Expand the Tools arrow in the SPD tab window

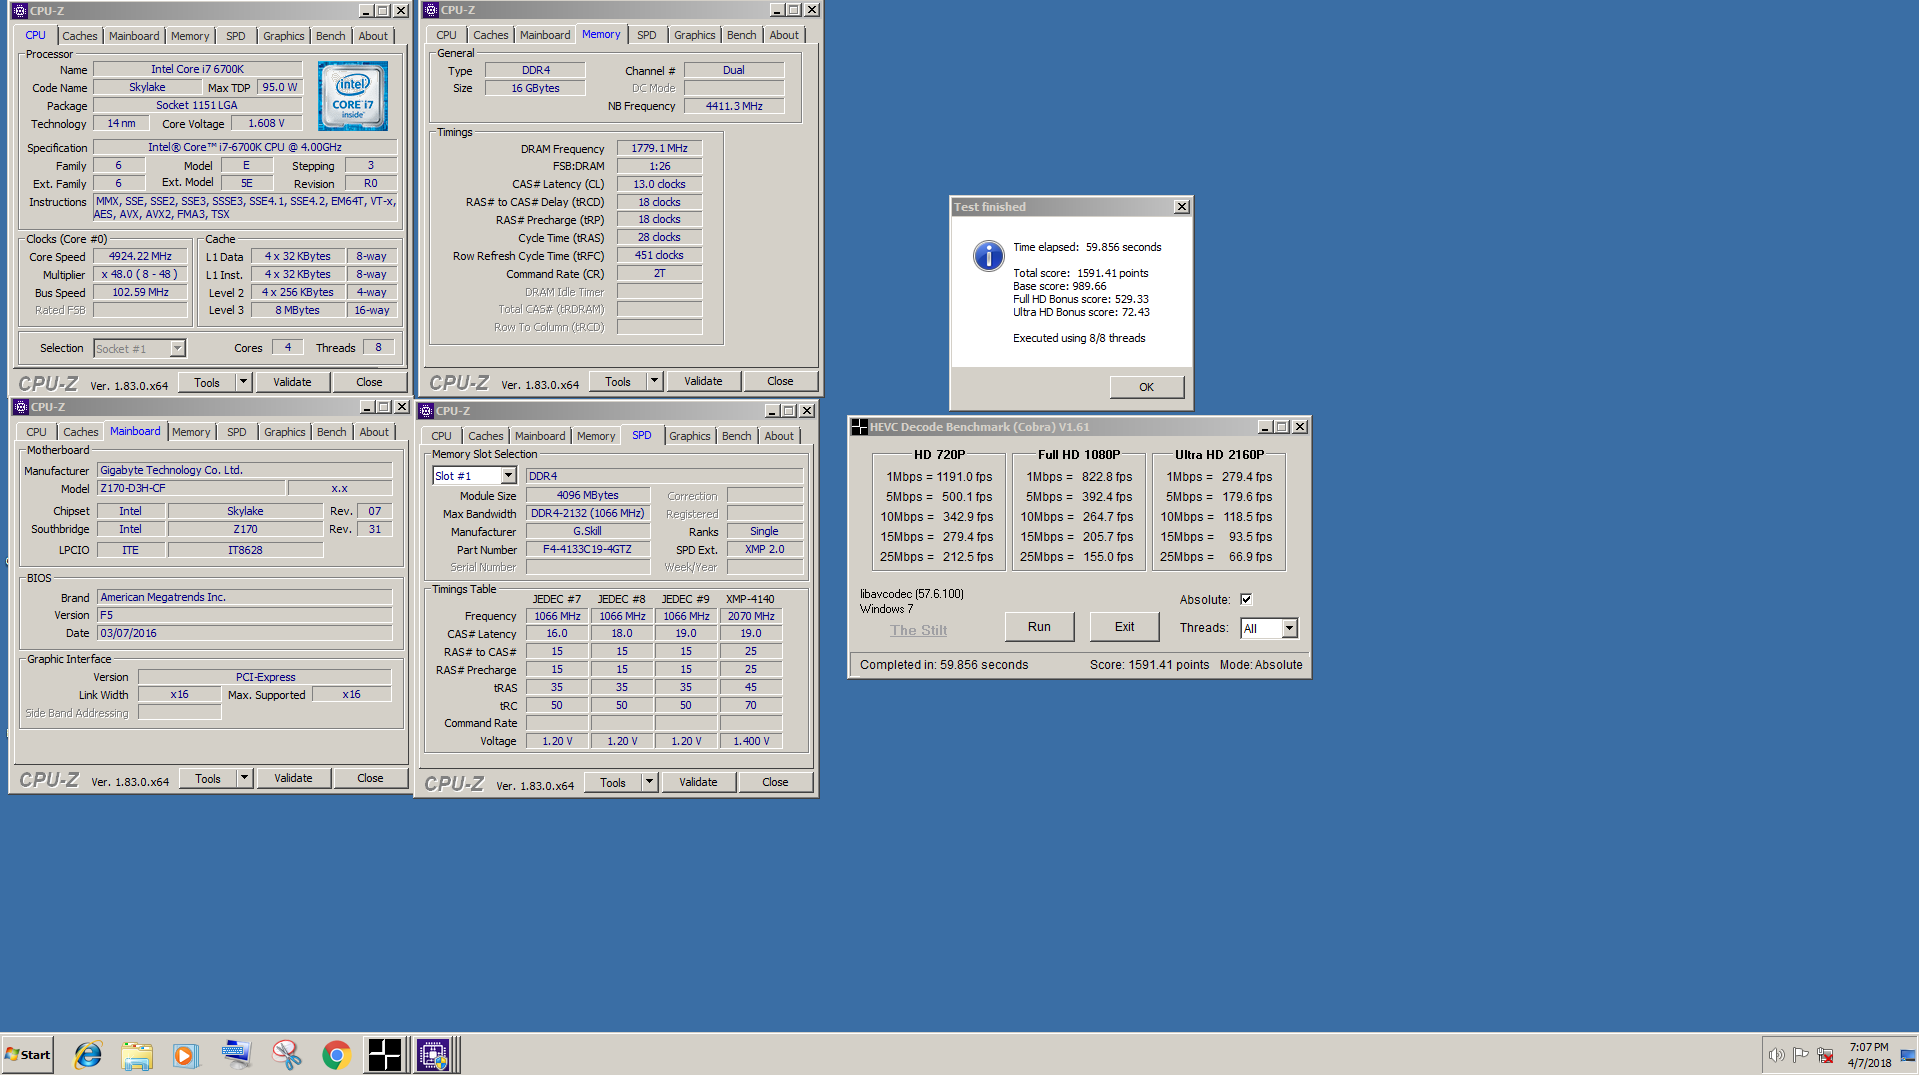[x=649, y=782]
